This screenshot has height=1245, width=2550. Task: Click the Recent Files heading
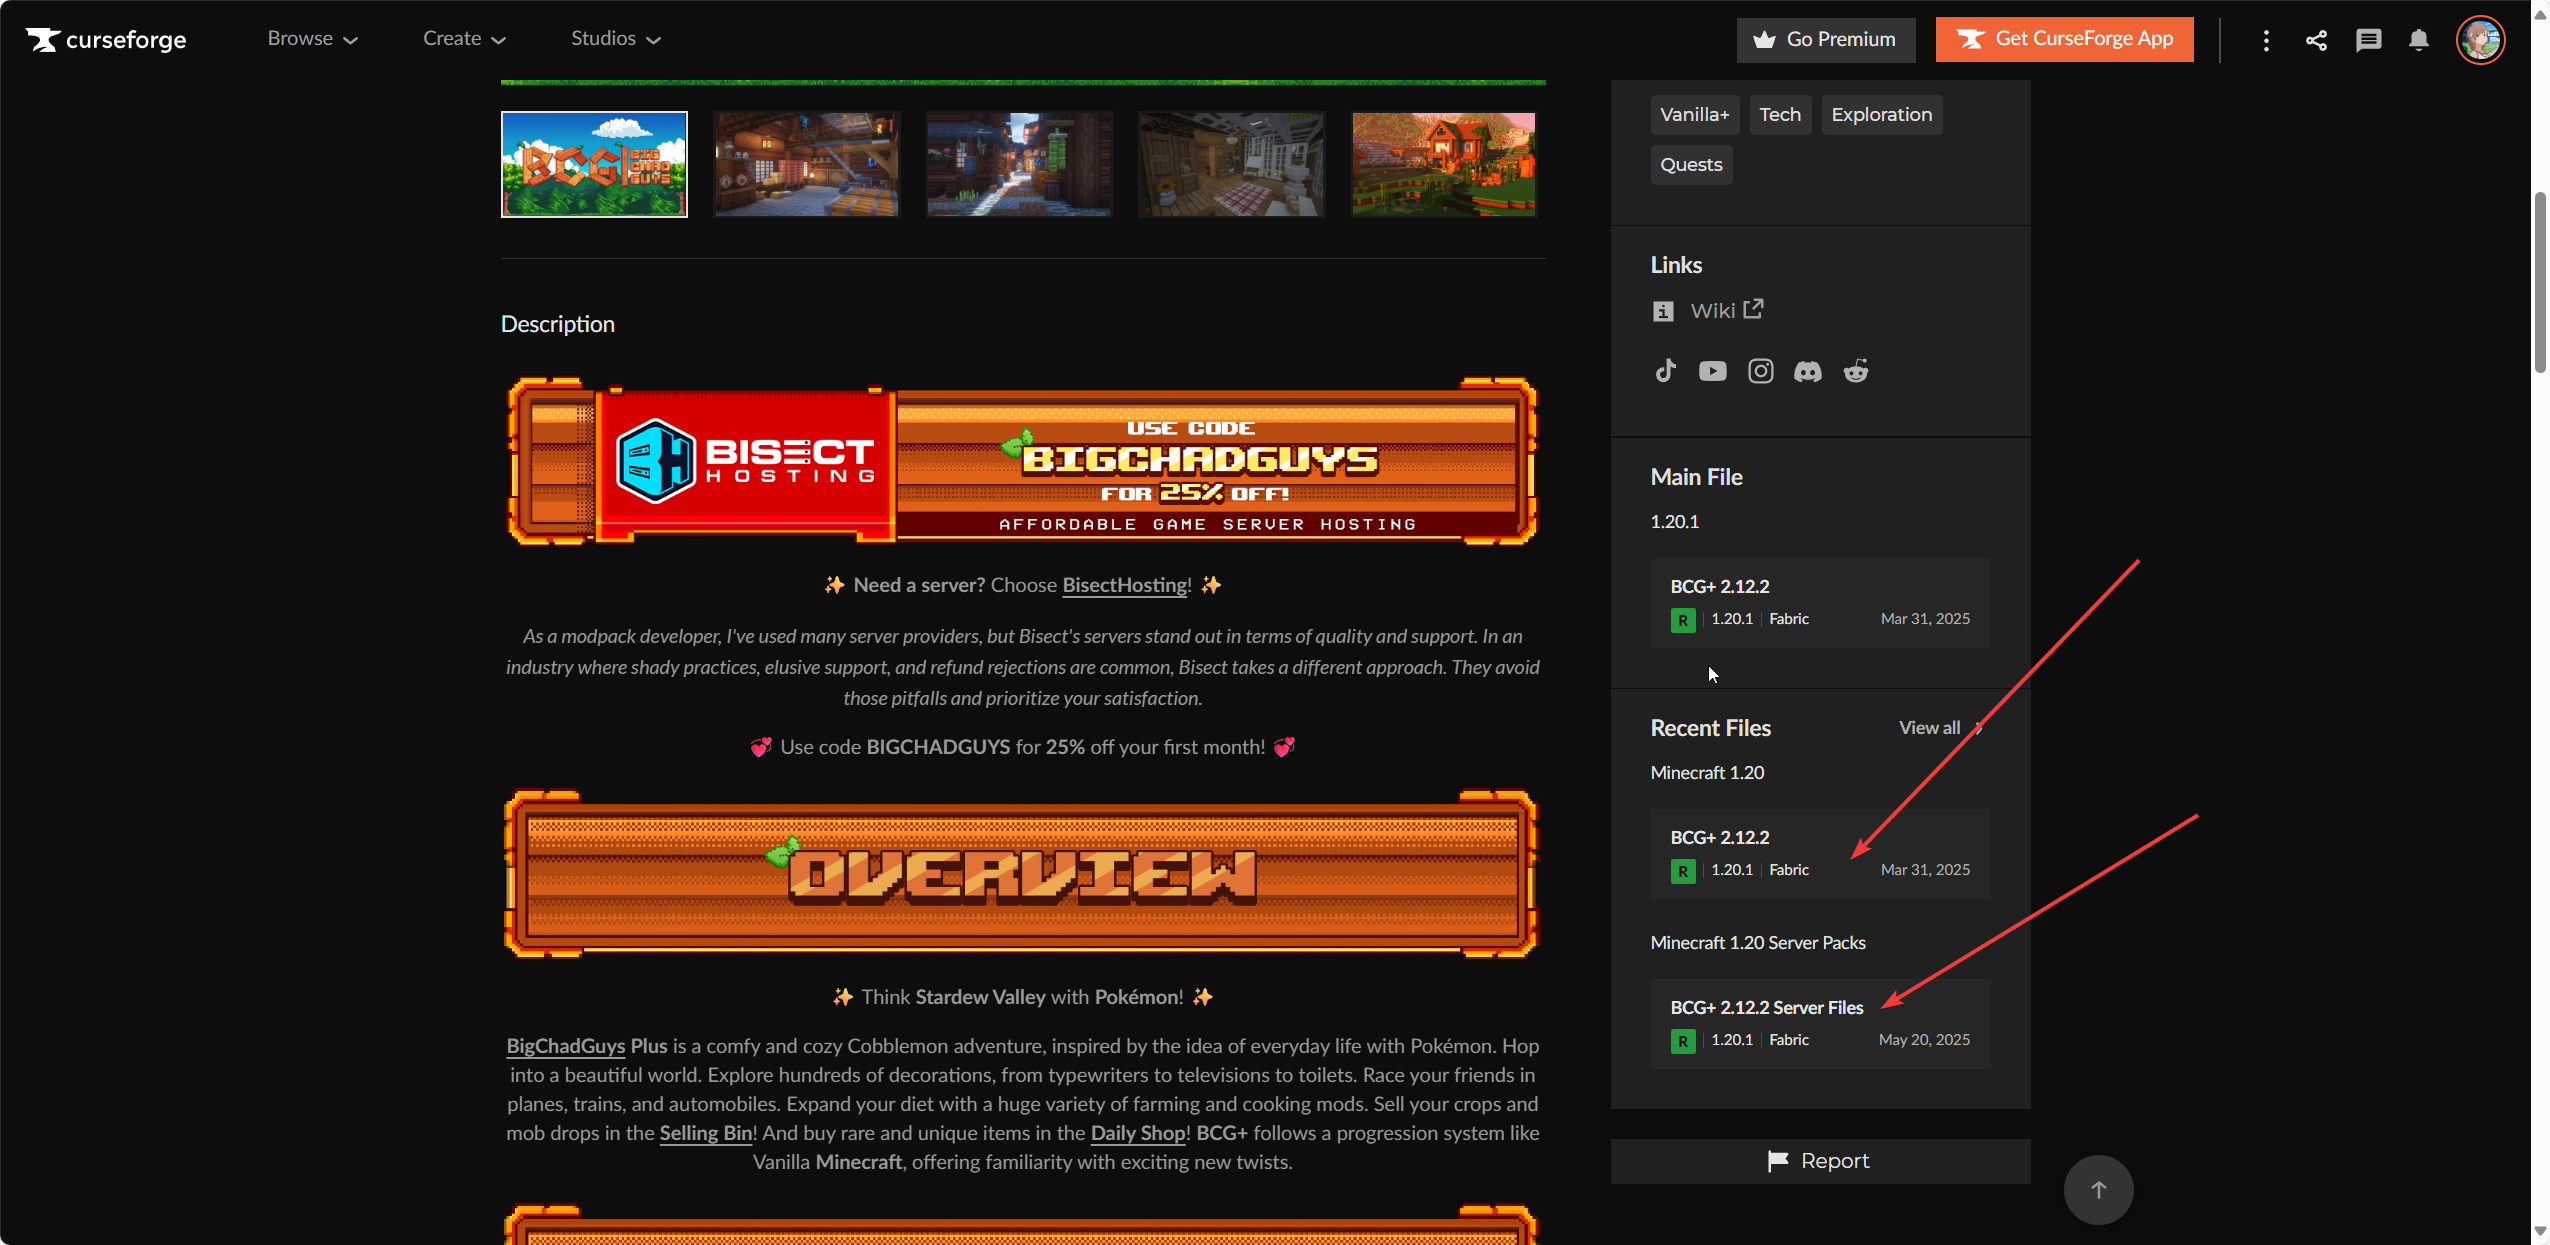coord(1710,728)
